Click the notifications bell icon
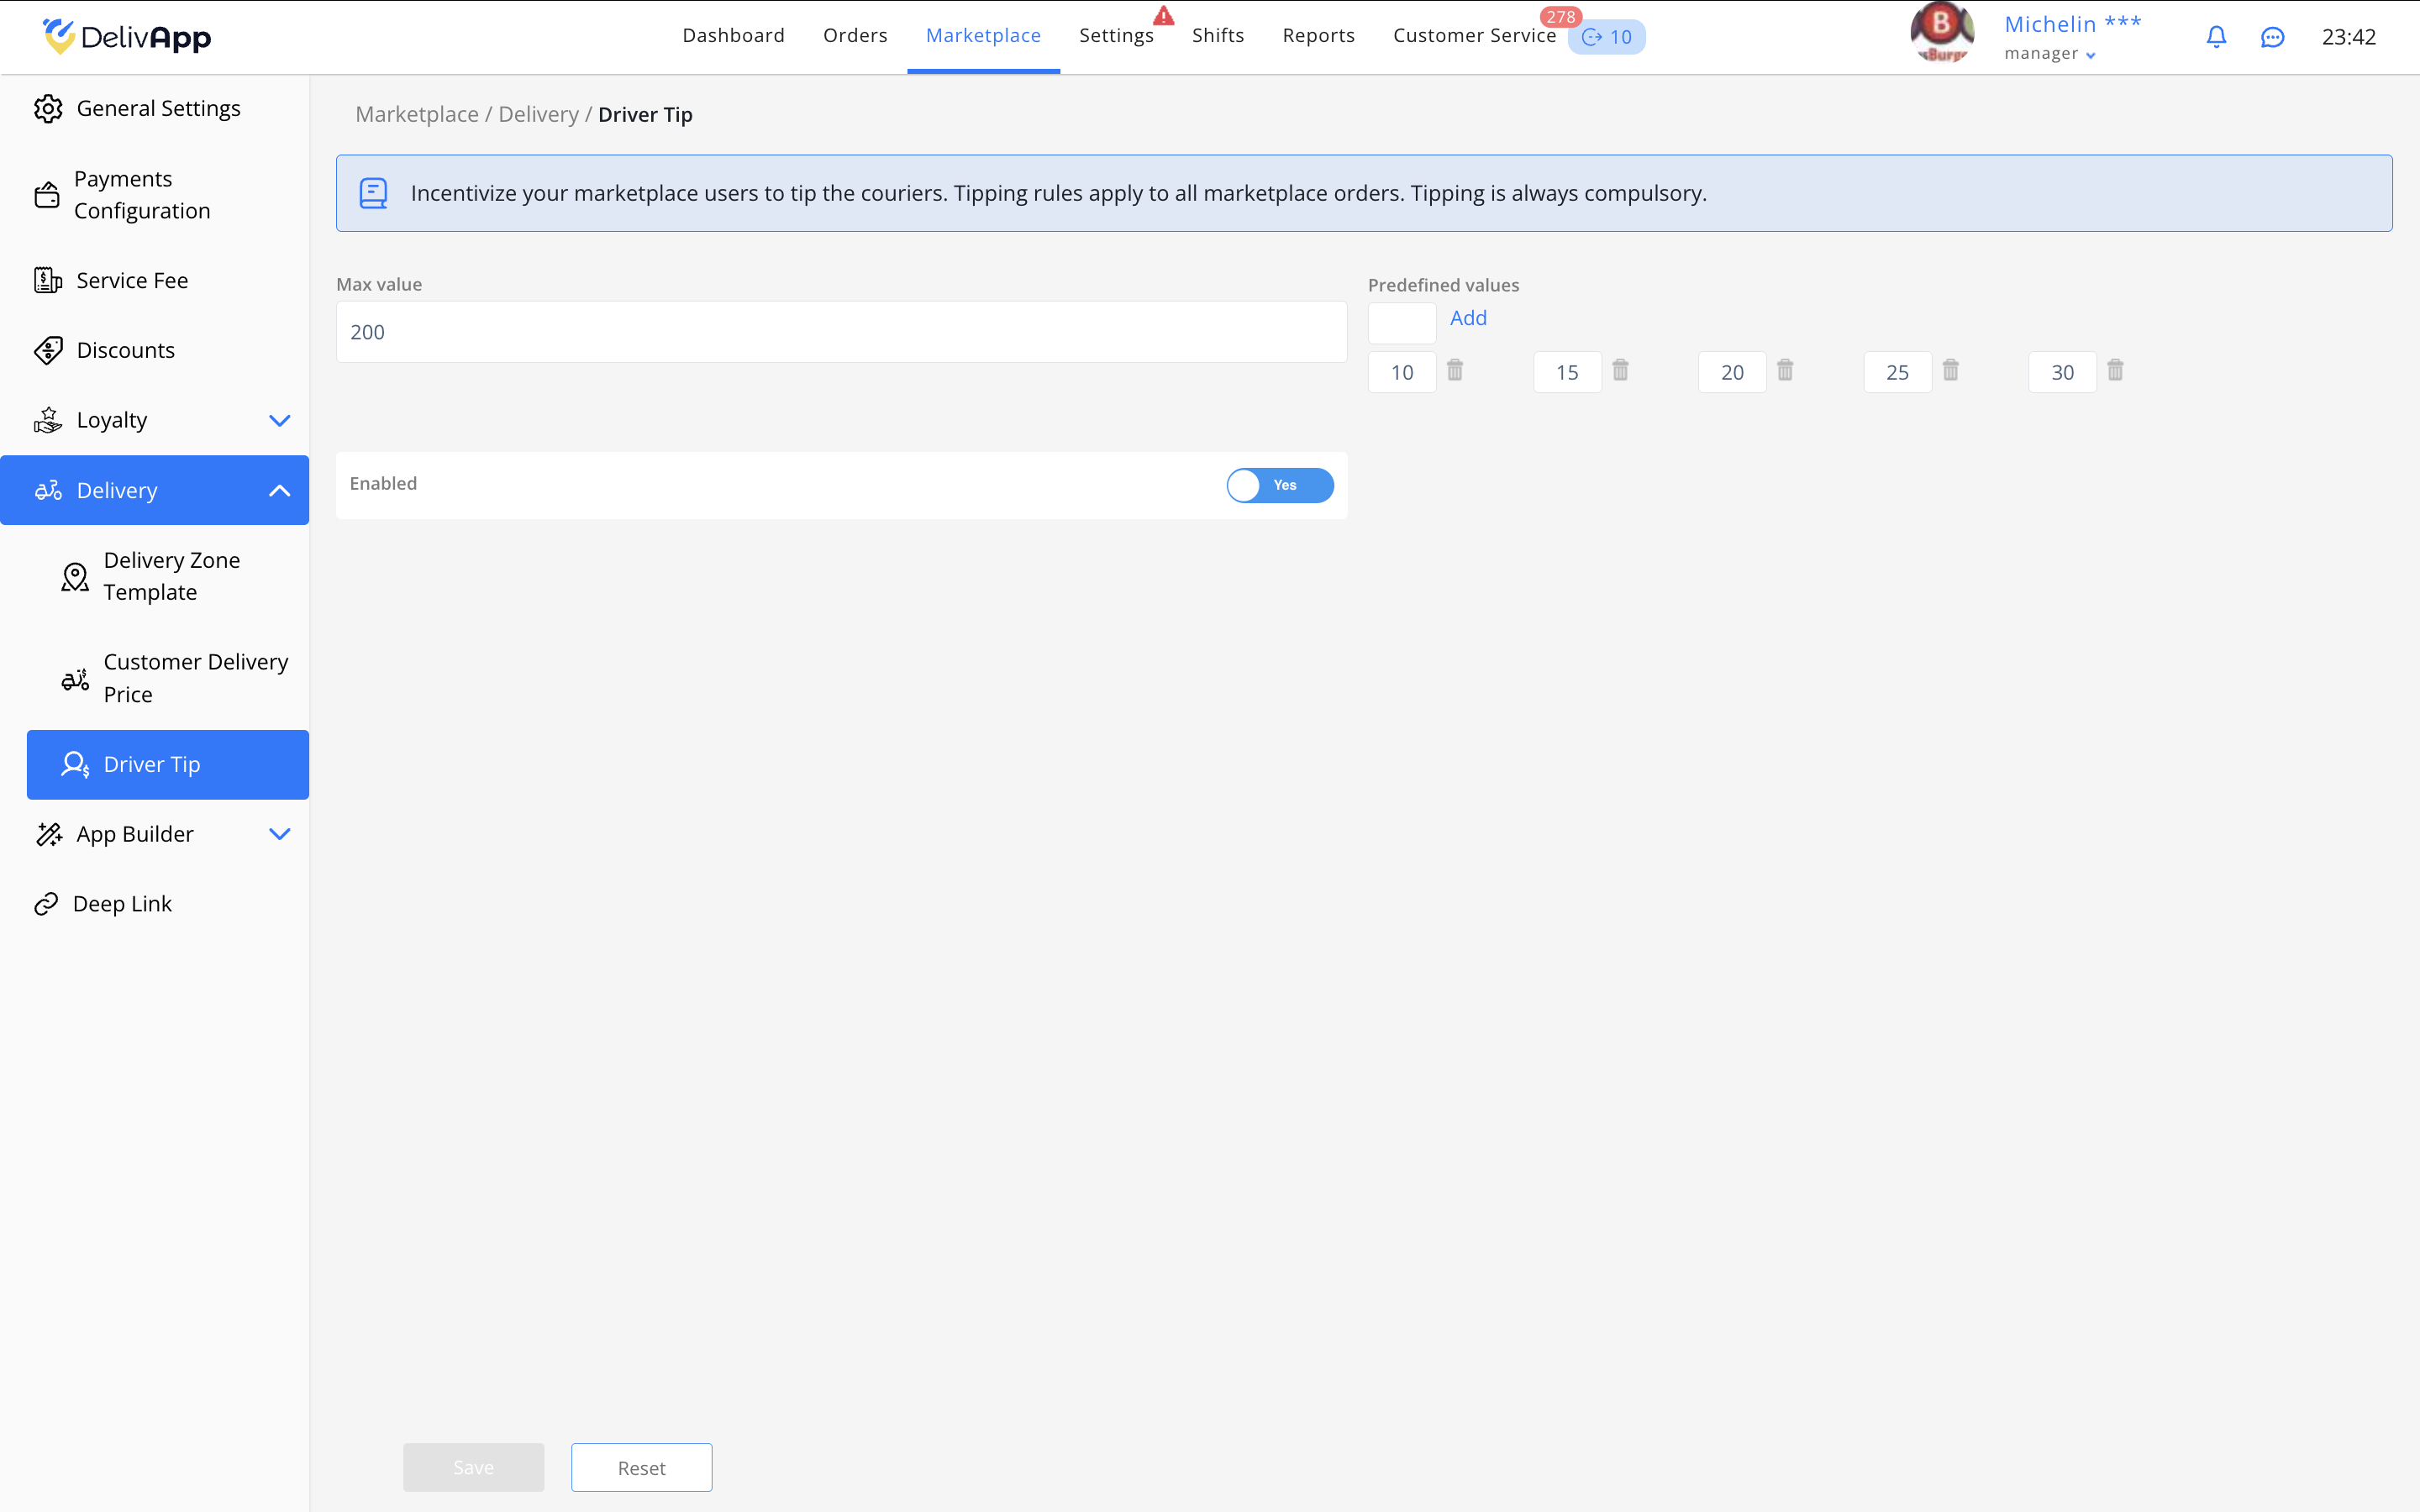 2216,37
